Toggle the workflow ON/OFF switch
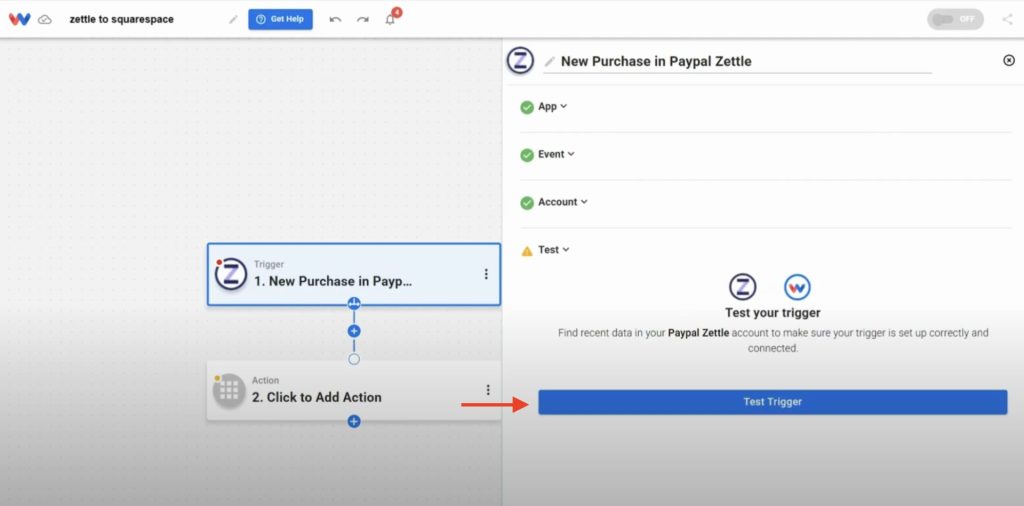The width and height of the screenshot is (1024, 506). tap(955, 19)
